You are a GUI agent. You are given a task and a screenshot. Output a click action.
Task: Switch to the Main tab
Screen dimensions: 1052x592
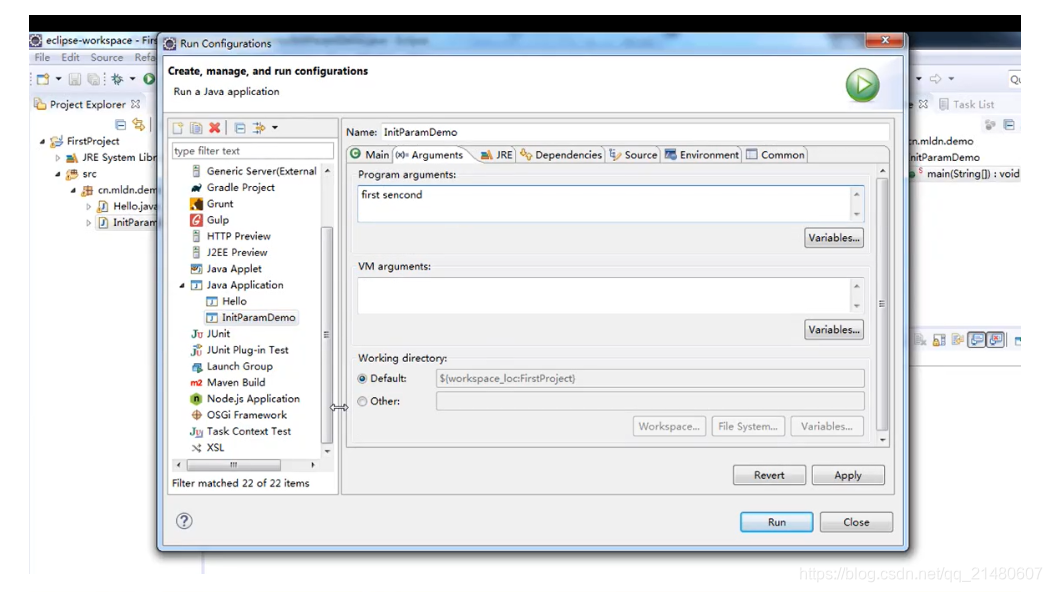[369, 154]
